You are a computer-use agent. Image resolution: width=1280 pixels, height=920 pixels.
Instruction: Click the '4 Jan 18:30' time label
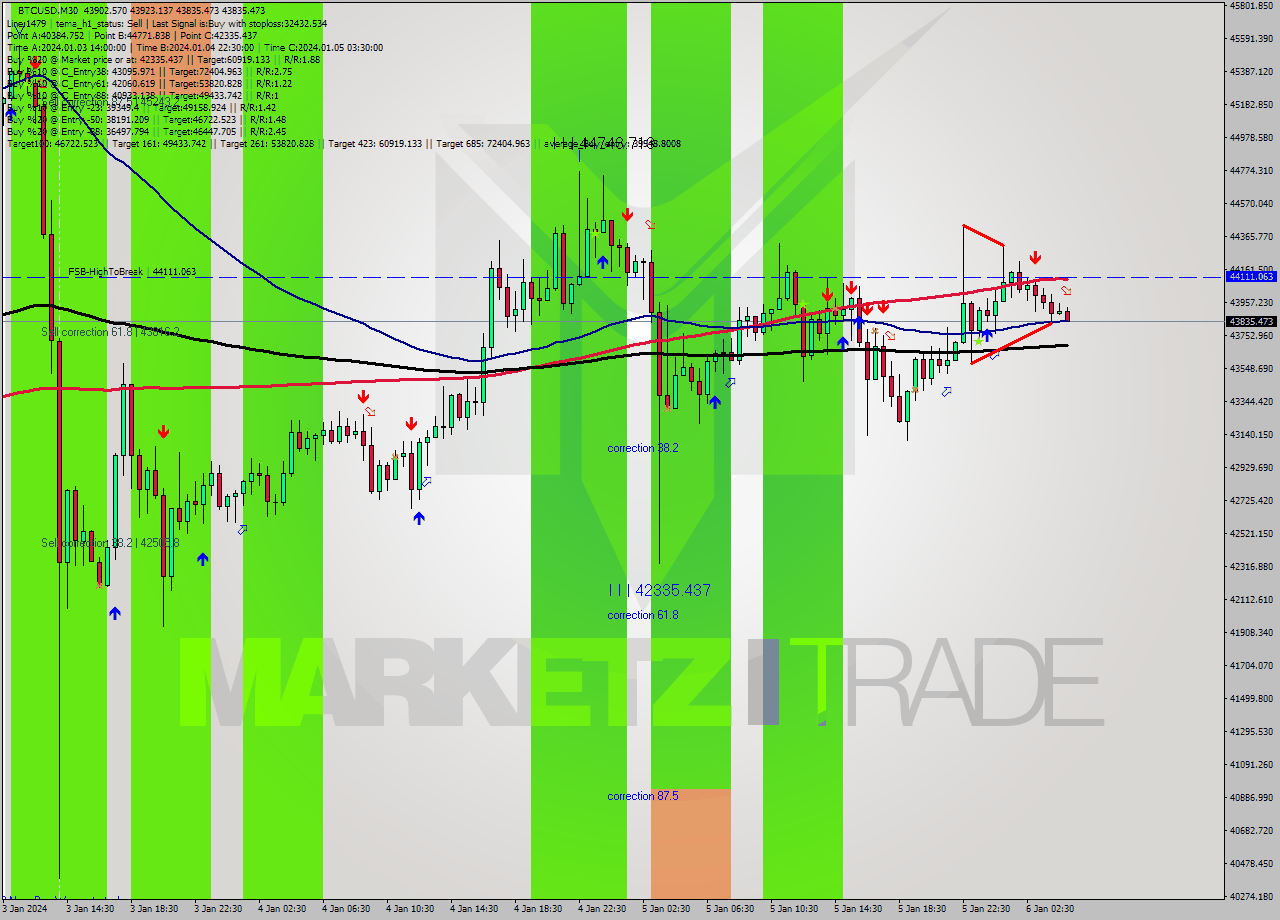click(x=538, y=909)
